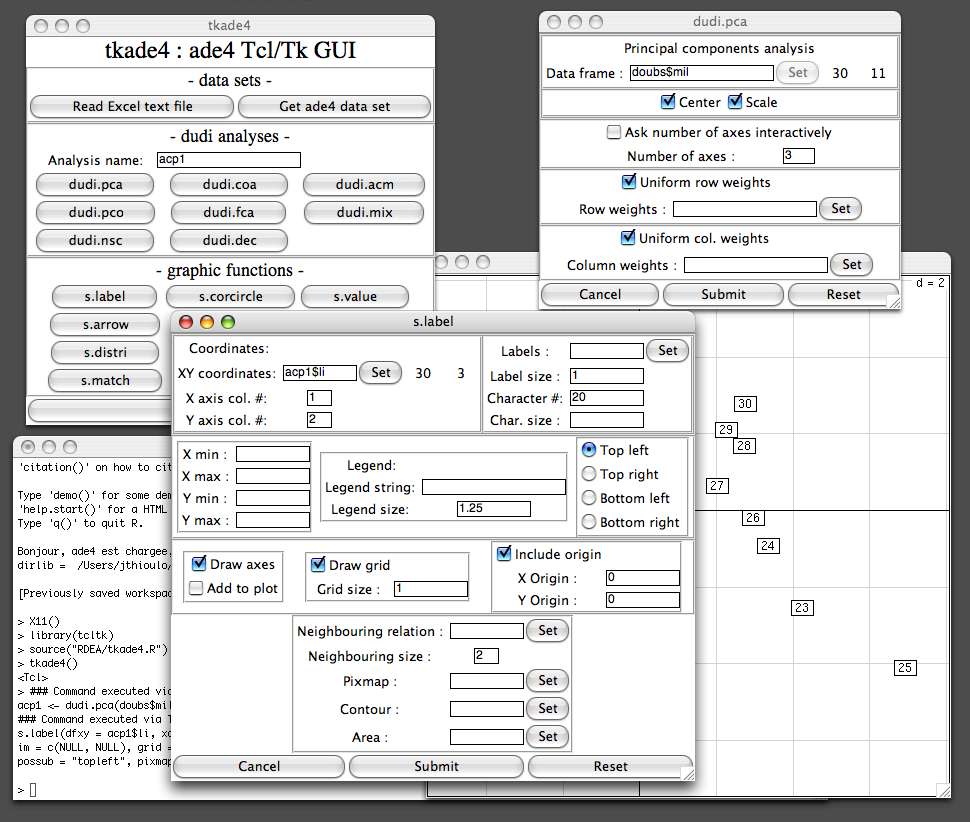Submit the s.label dialog
Image resolution: width=970 pixels, height=822 pixels.
point(436,766)
